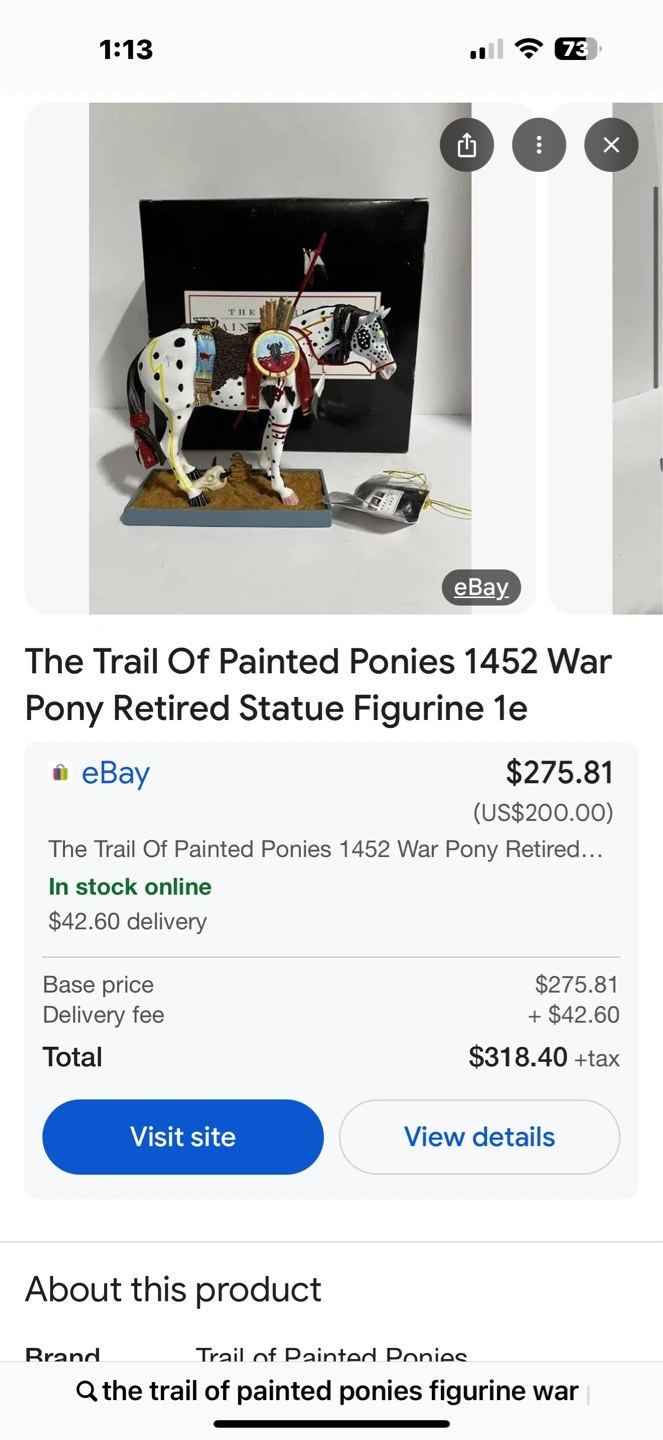Click the eBay shopping bag logo icon
663x1440 pixels.
60,773
